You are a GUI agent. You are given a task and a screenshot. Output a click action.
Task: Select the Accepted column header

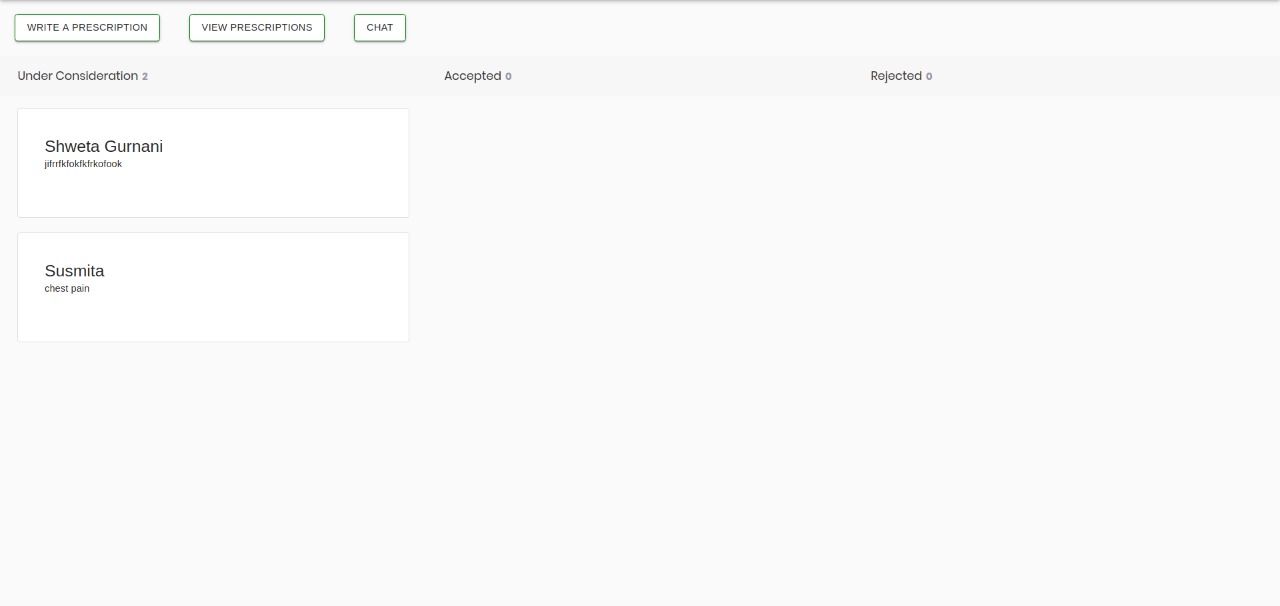click(x=472, y=76)
